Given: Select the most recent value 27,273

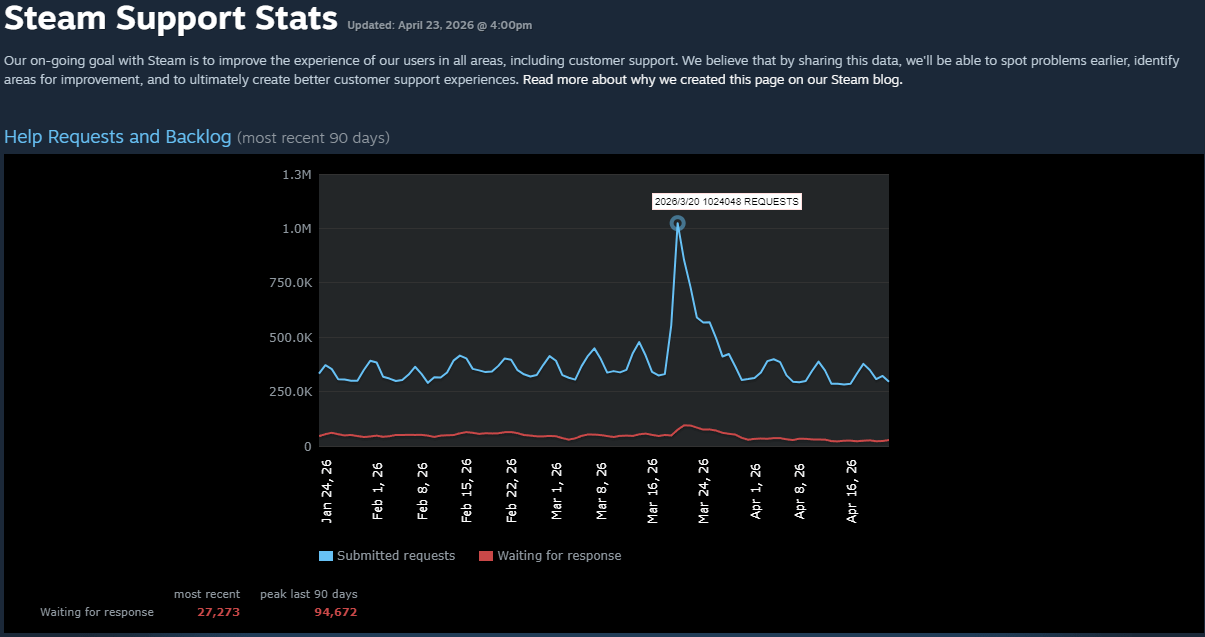Looking at the screenshot, I should 218,612.
